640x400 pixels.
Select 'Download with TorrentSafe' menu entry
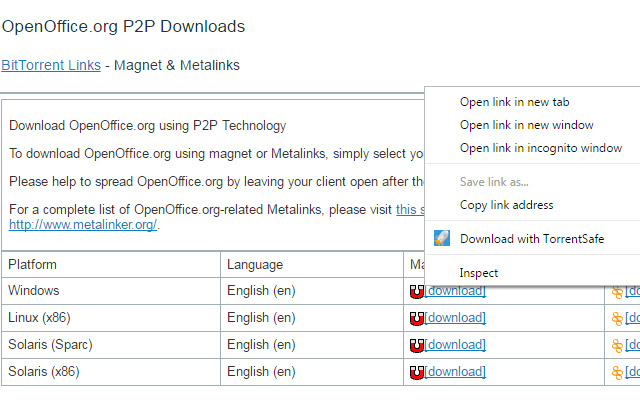tap(532, 239)
